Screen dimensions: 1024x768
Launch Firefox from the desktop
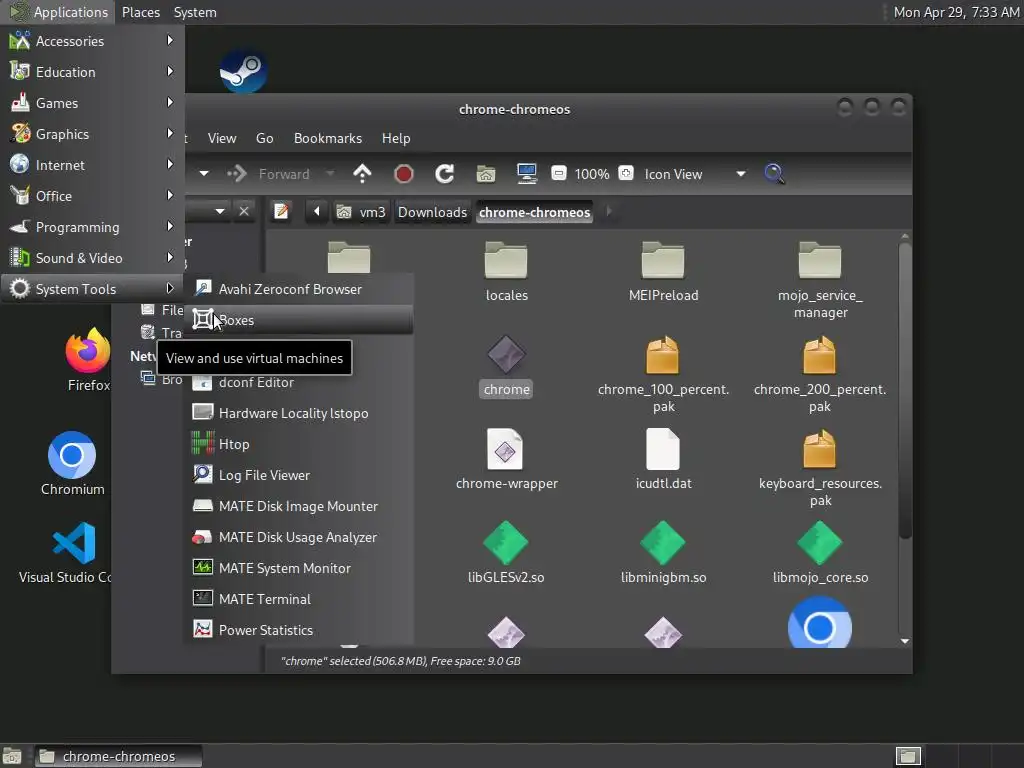88,360
